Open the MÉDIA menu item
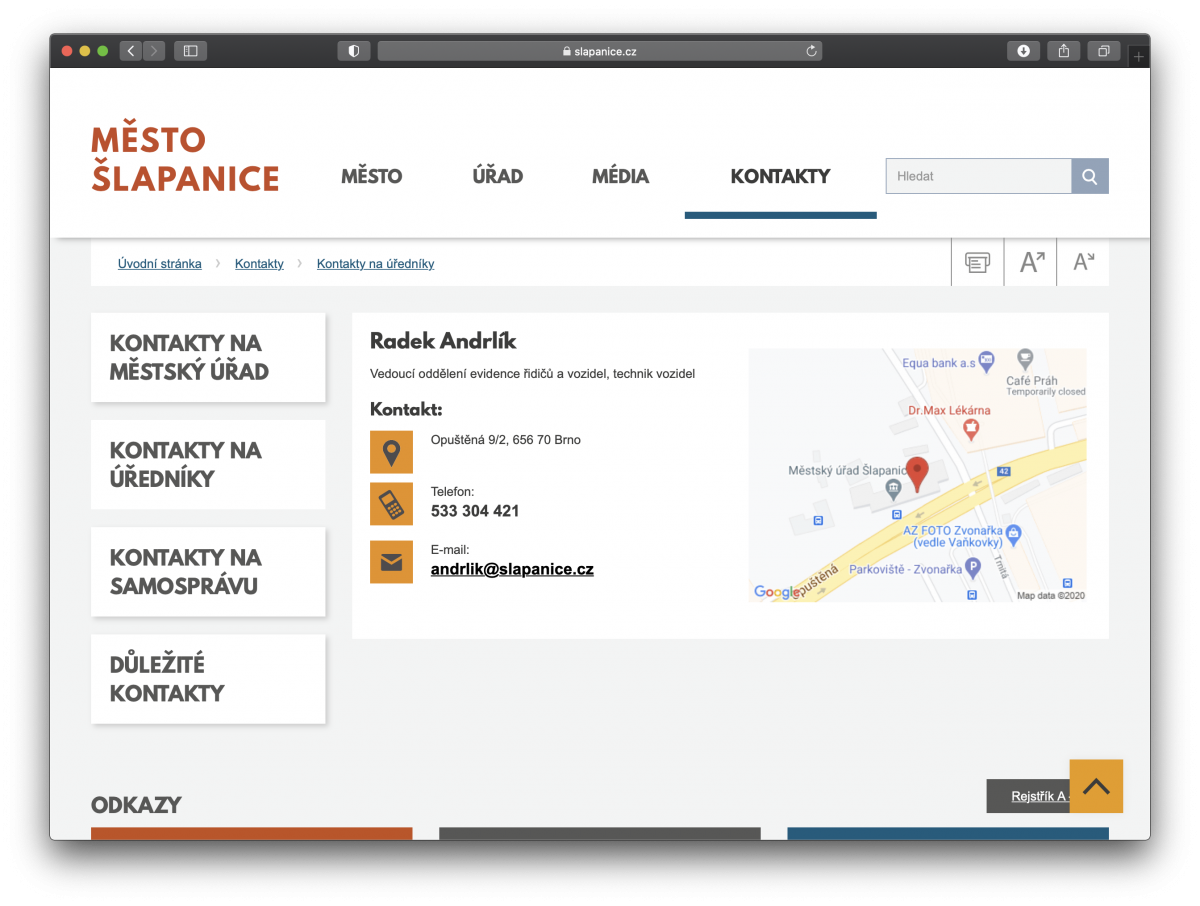The width and height of the screenshot is (1200, 906). pyautogui.click(x=620, y=177)
